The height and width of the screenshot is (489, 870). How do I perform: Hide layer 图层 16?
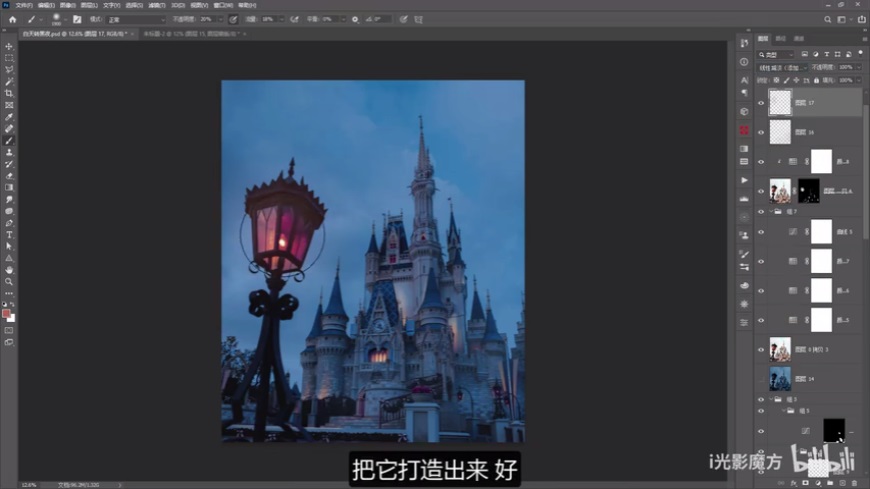pyautogui.click(x=761, y=132)
